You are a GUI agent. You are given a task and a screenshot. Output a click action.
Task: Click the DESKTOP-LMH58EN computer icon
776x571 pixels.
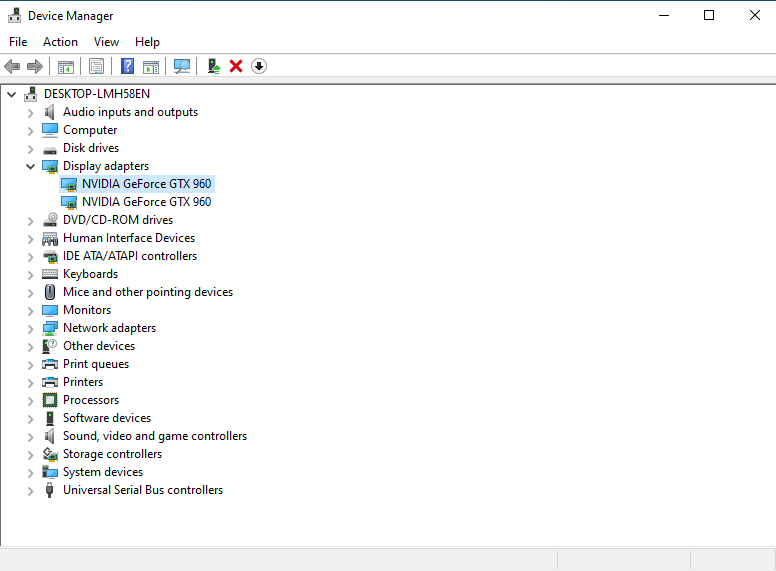point(31,94)
